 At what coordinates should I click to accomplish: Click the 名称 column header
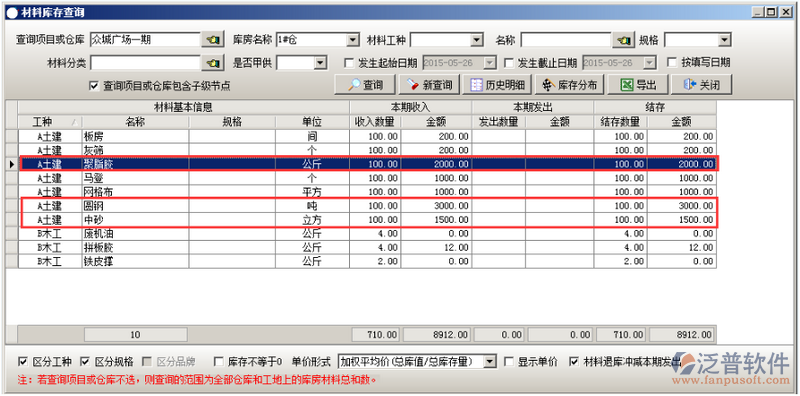pos(136,122)
